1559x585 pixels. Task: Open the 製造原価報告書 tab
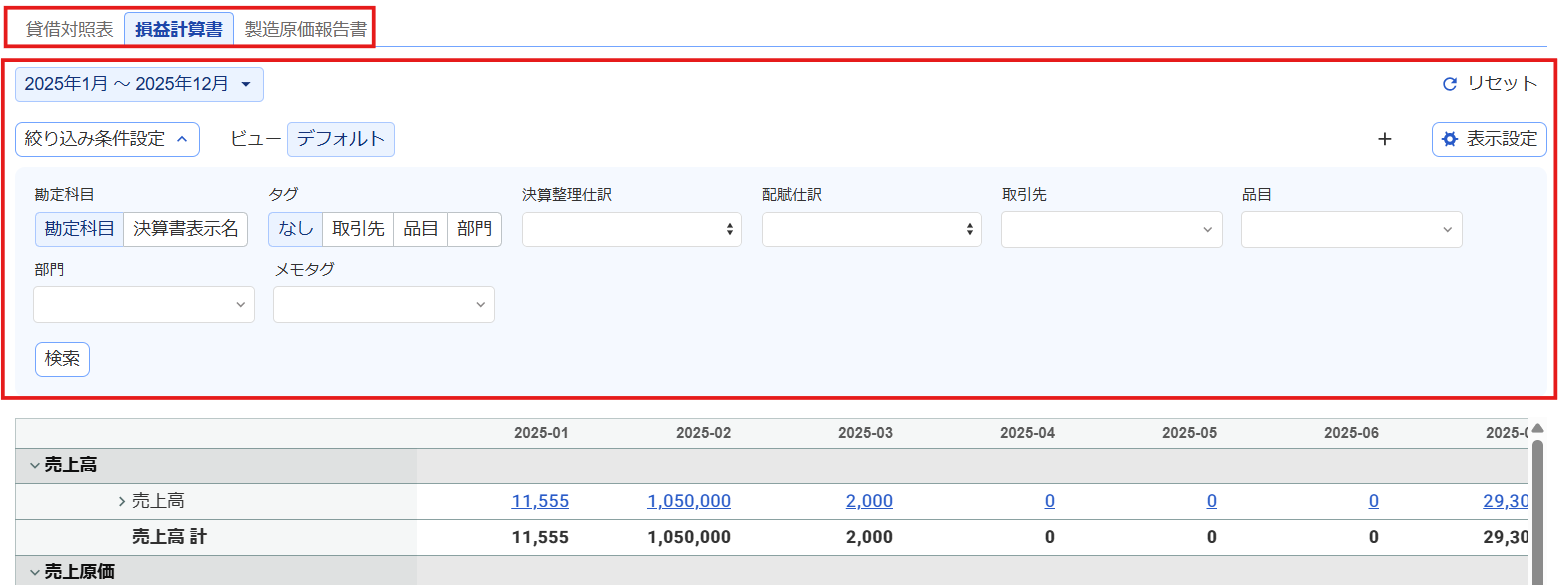click(305, 29)
